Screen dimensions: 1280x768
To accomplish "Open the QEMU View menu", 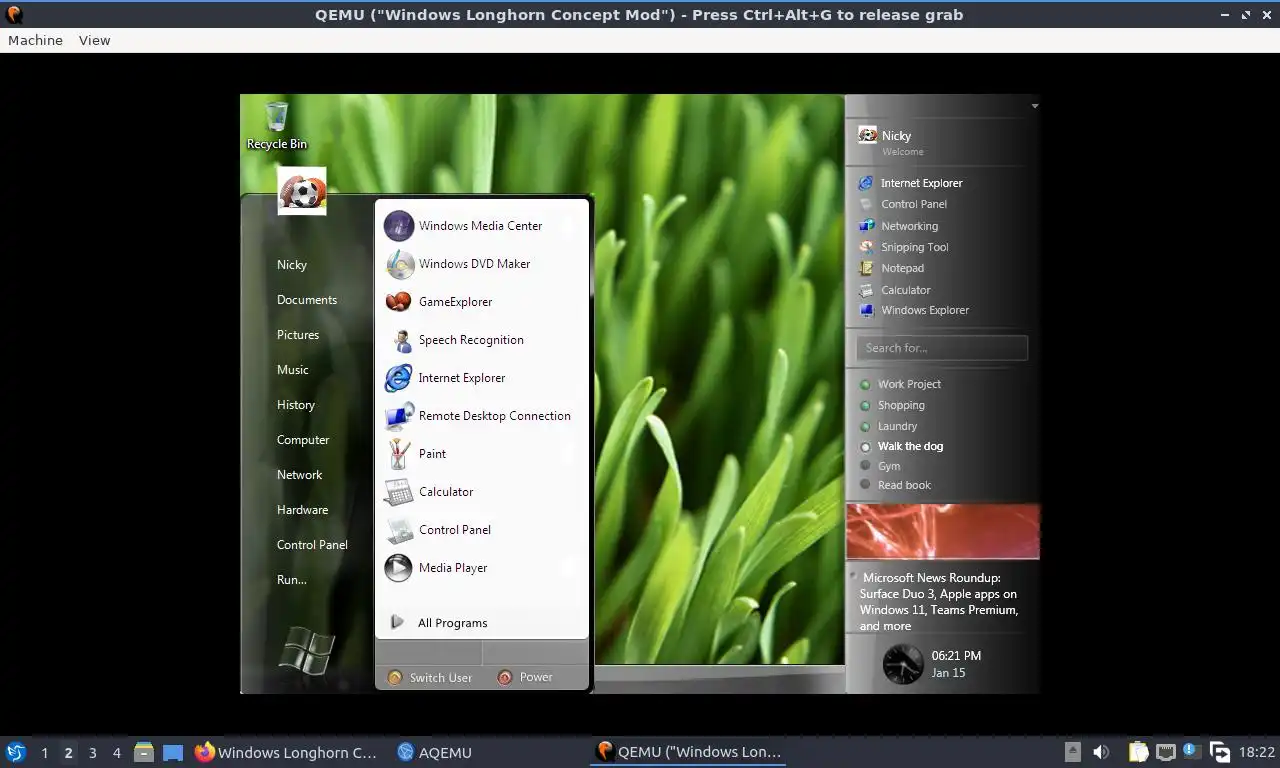I will (94, 40).
